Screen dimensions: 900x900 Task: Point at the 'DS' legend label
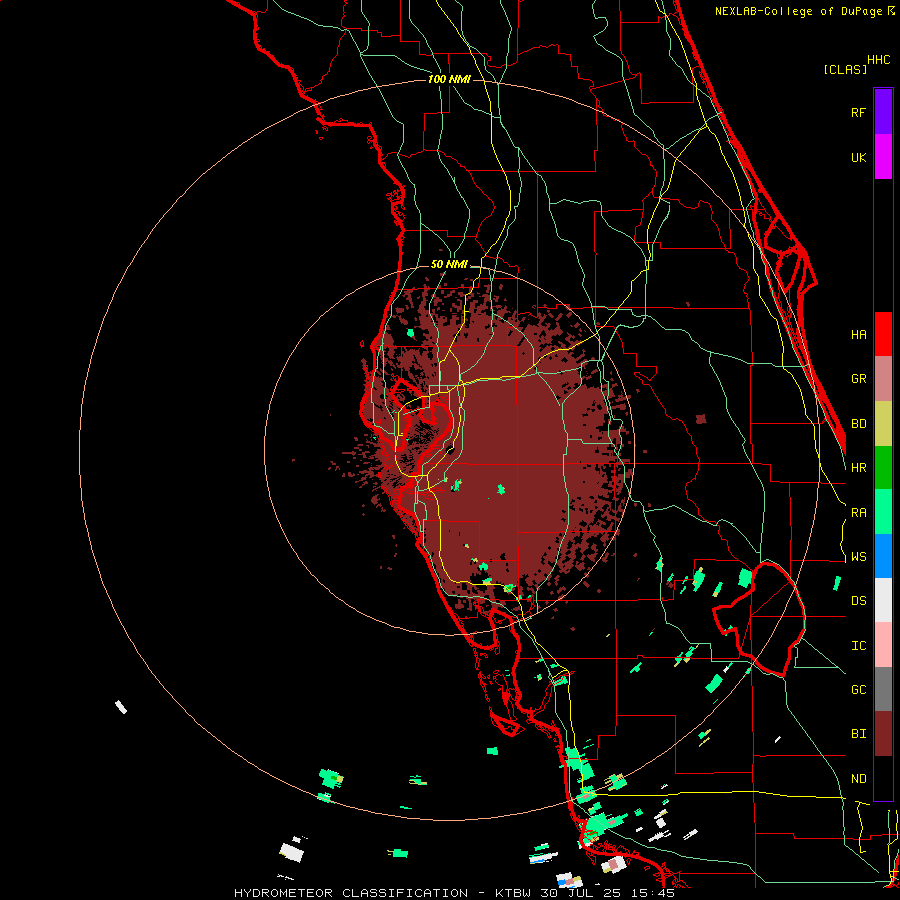[x=858, y=601]
